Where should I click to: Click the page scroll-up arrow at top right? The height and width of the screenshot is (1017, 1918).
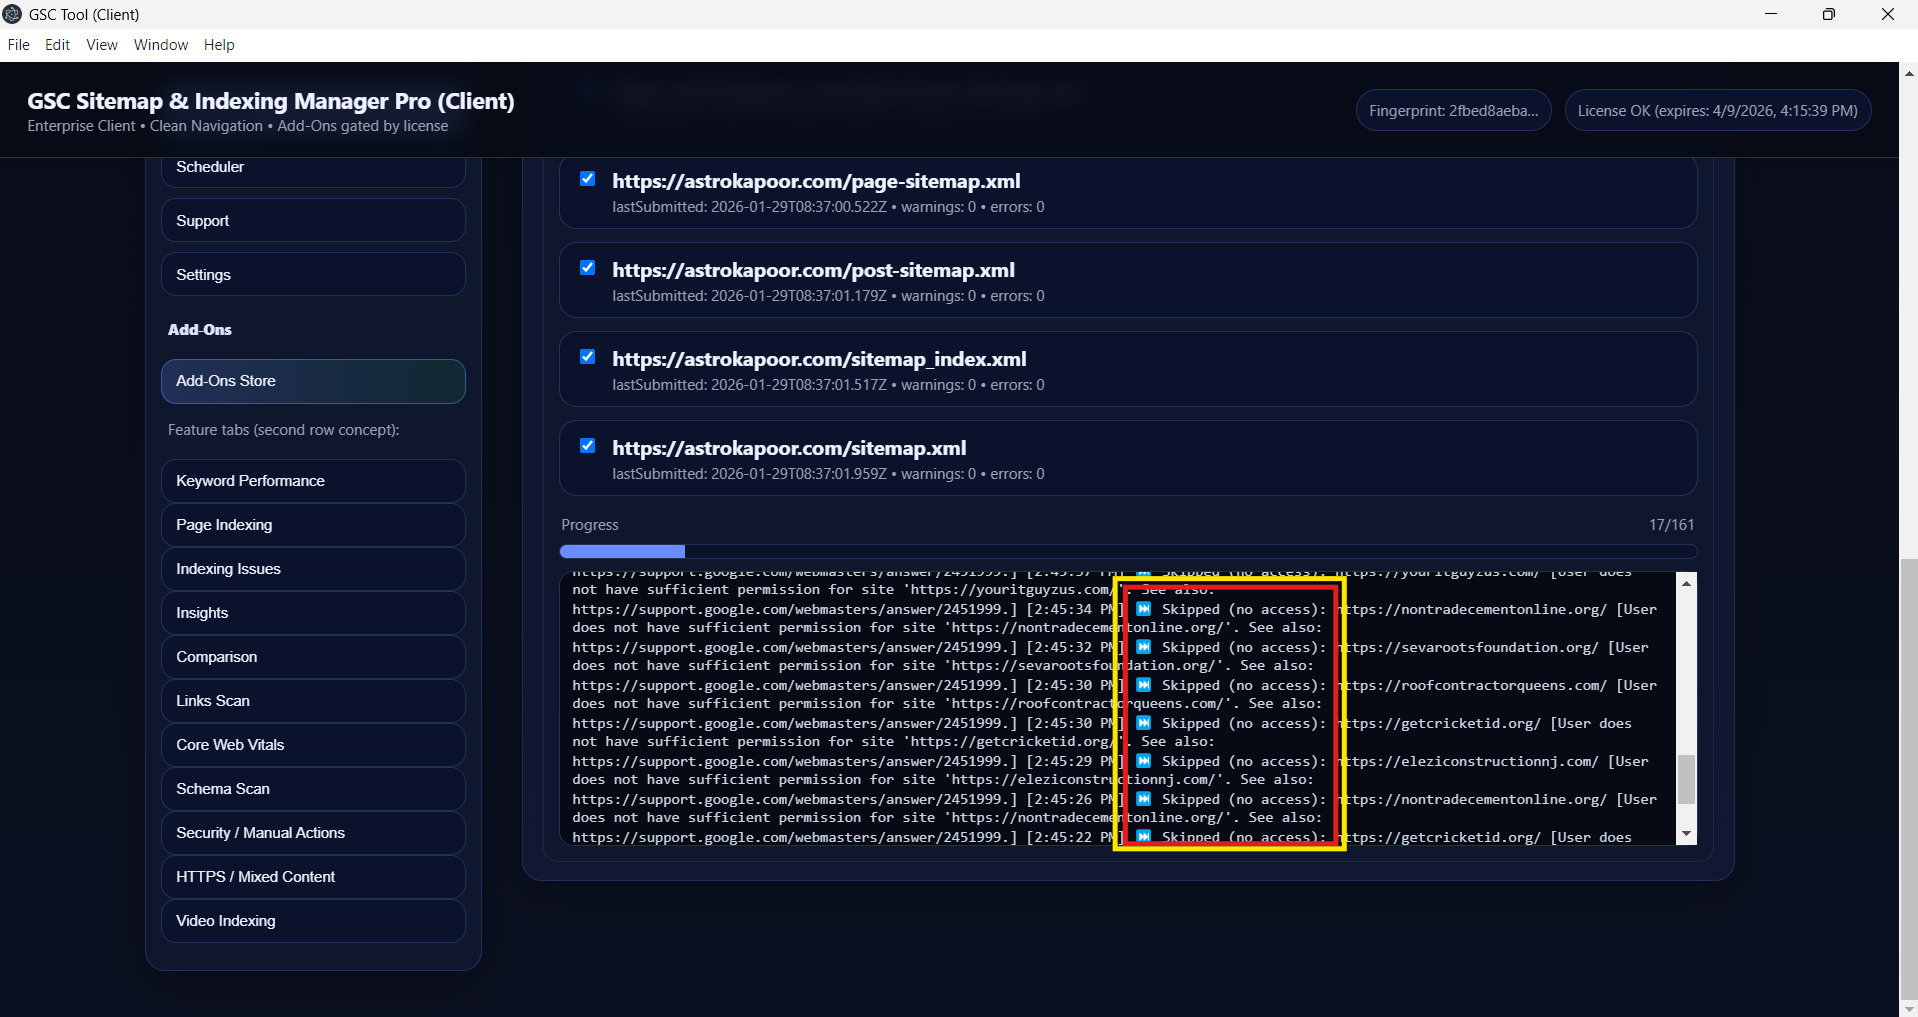pos(1908,73)
